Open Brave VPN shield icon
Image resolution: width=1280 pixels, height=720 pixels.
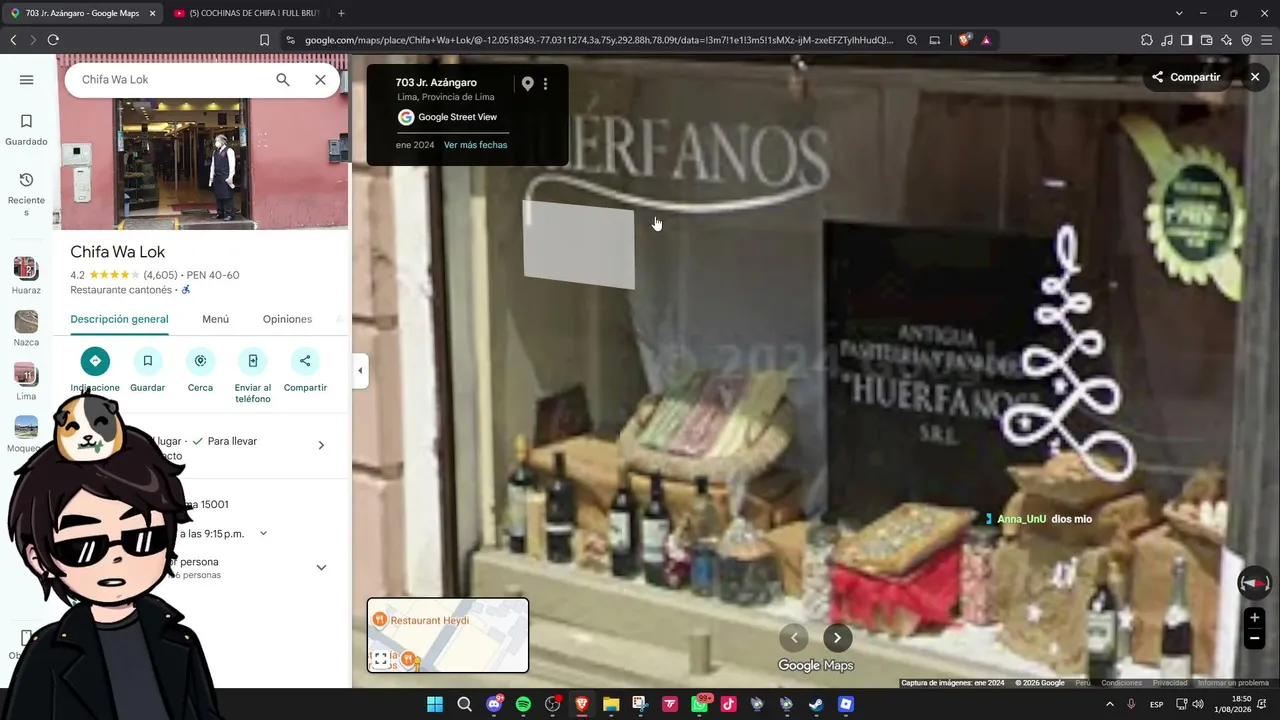pyautogui.click(x=1246, y=40)
